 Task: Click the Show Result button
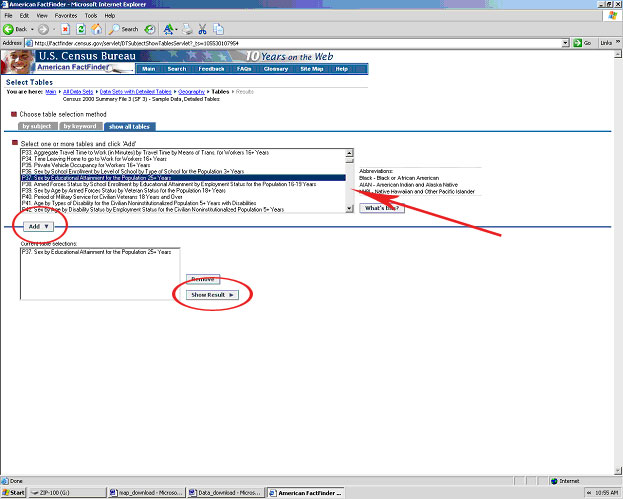coord(212,295)
